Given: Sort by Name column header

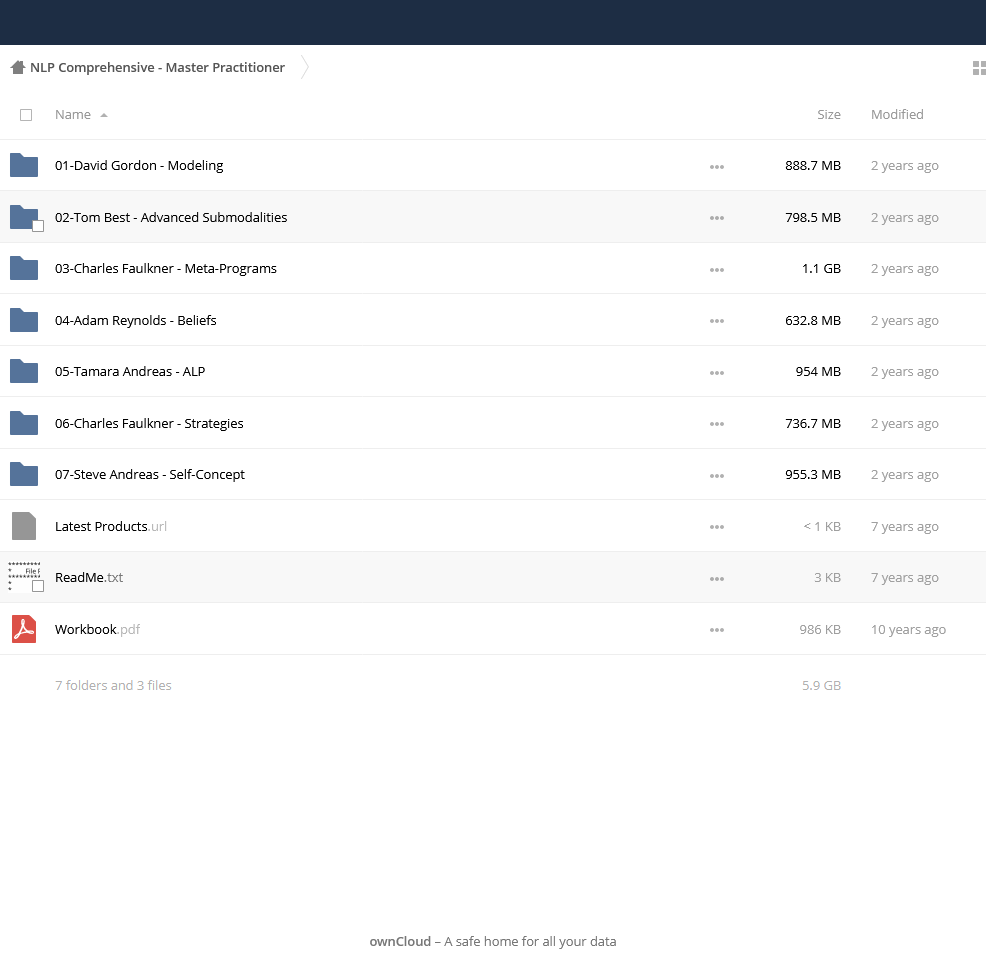Looking at the screenshot, I should tap(73, 114).
